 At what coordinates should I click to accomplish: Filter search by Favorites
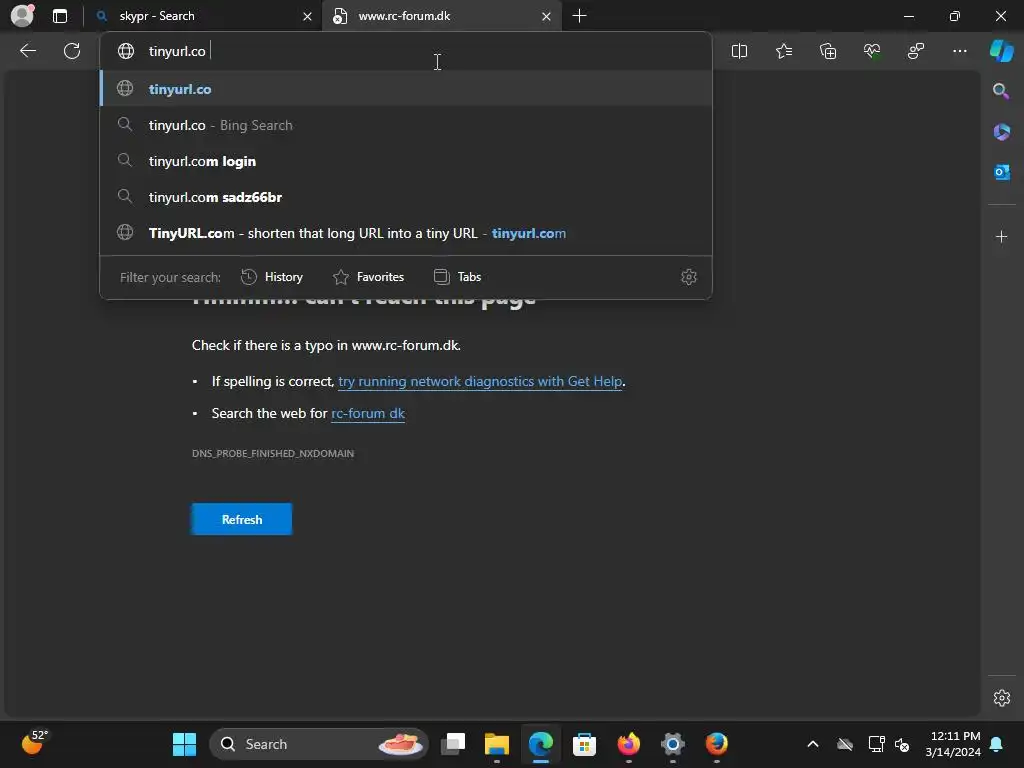coord(368,277)
